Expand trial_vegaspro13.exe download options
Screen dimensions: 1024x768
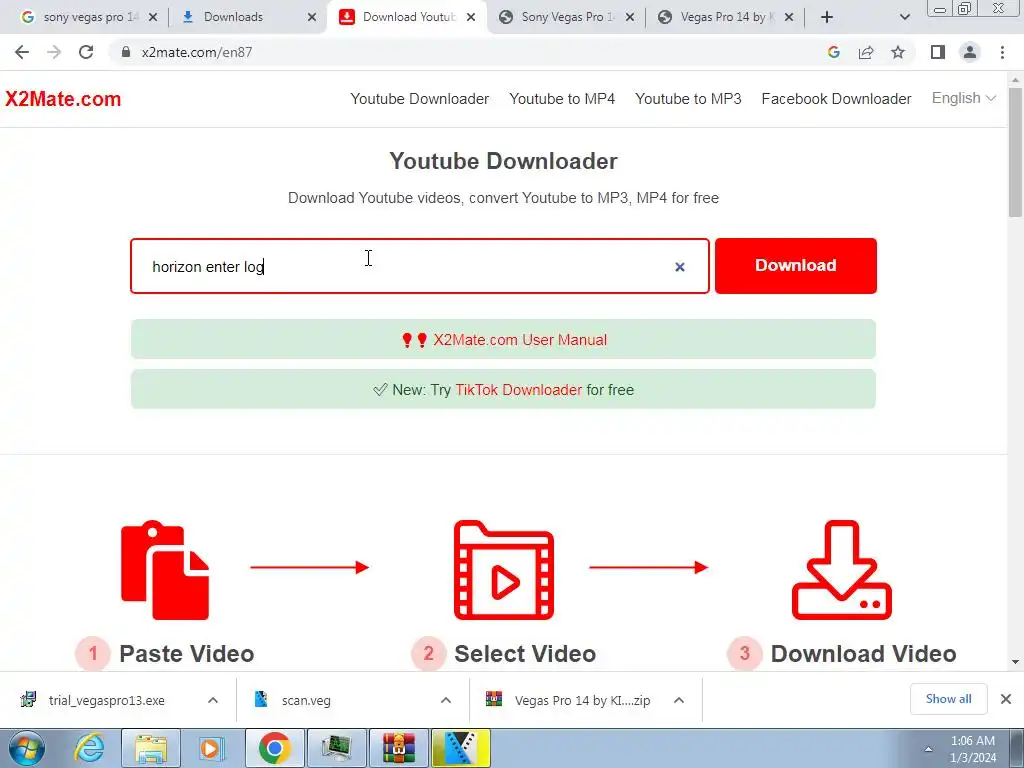[x=212, y=700]
